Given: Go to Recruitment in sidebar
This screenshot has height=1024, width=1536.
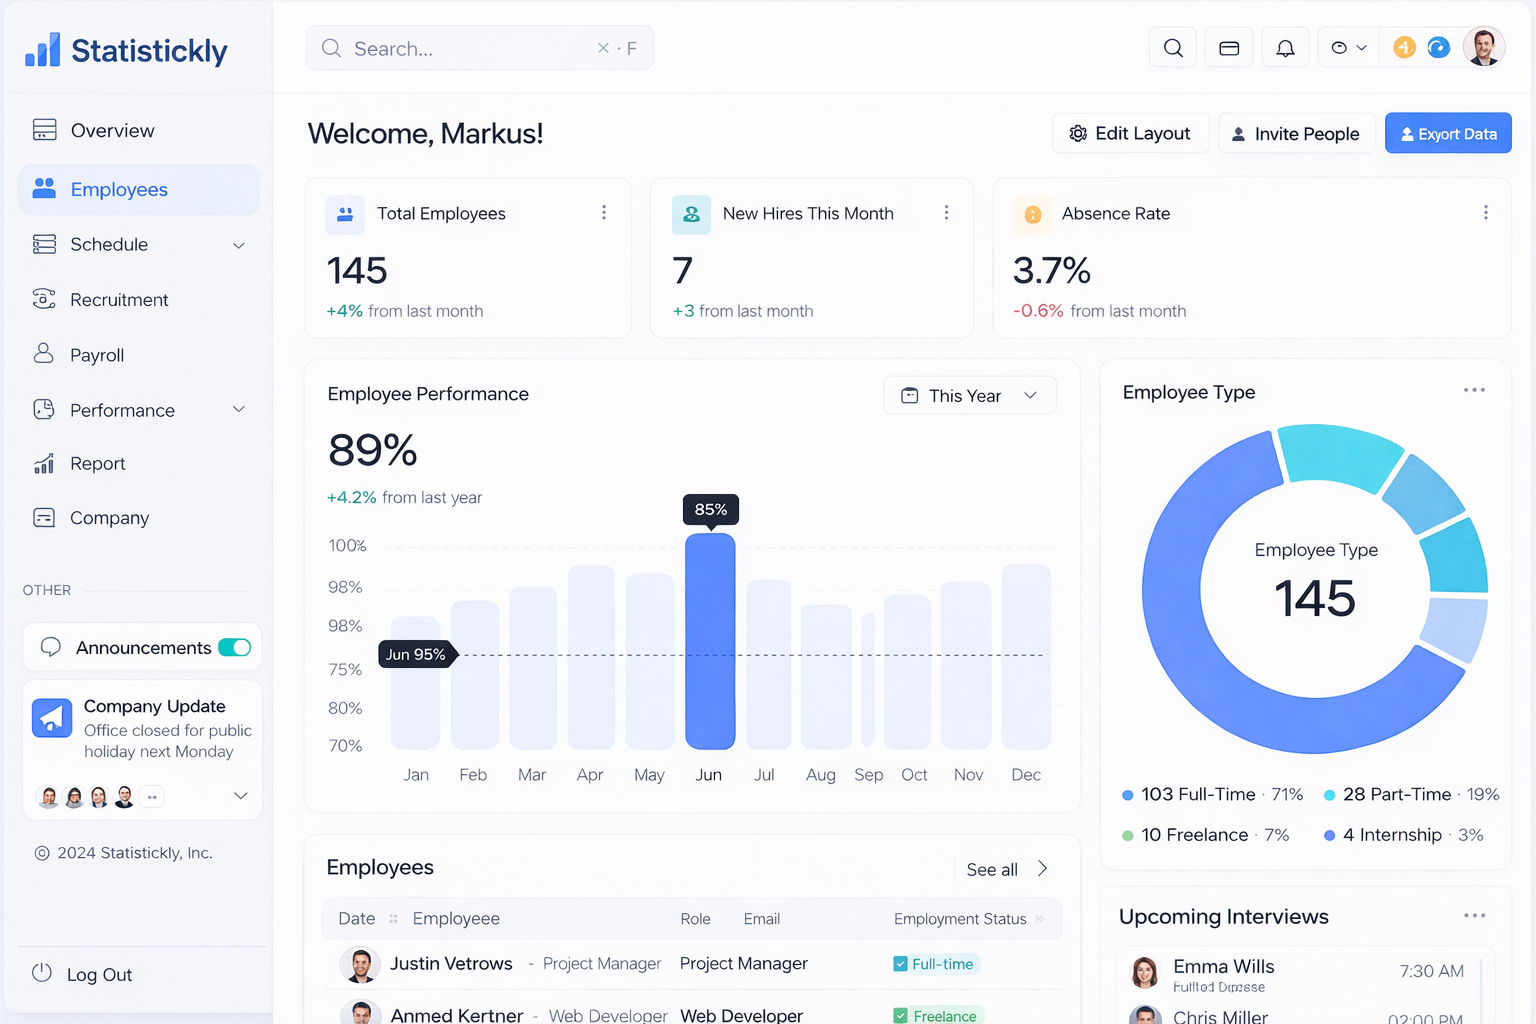Looking at the screenshot, I should pos(119,300).
